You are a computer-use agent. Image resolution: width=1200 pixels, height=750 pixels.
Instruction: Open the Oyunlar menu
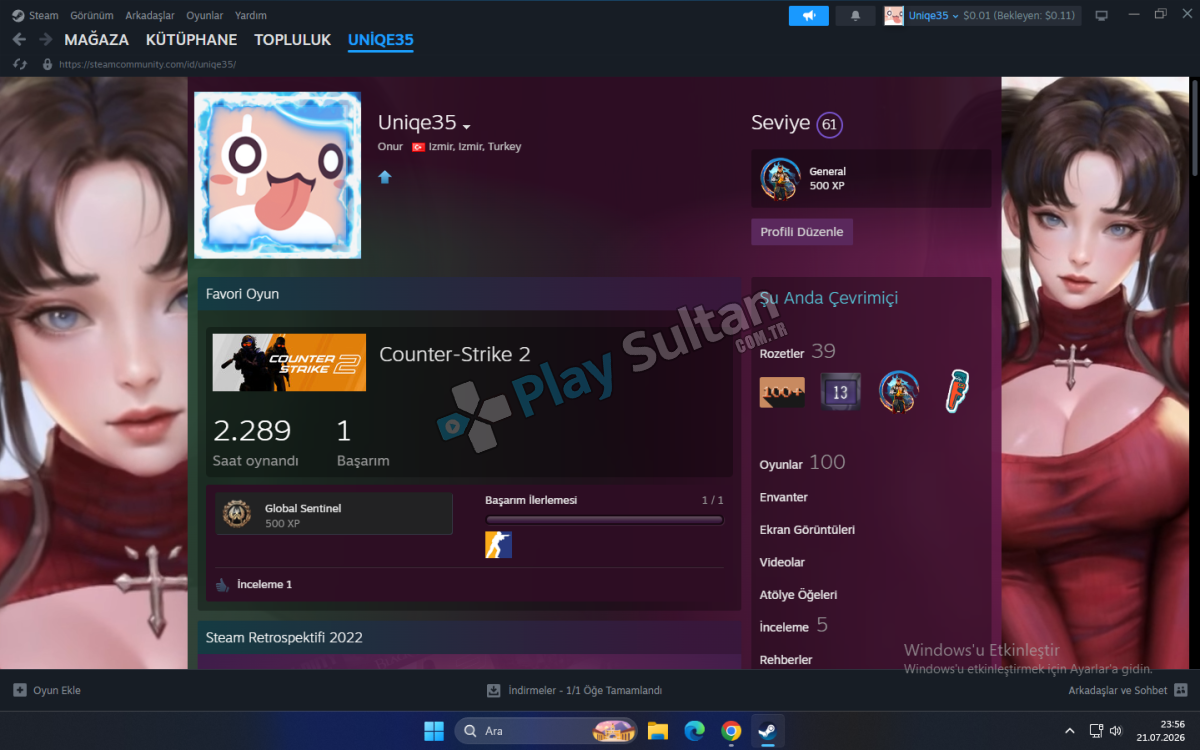click(x=205, y=16)
